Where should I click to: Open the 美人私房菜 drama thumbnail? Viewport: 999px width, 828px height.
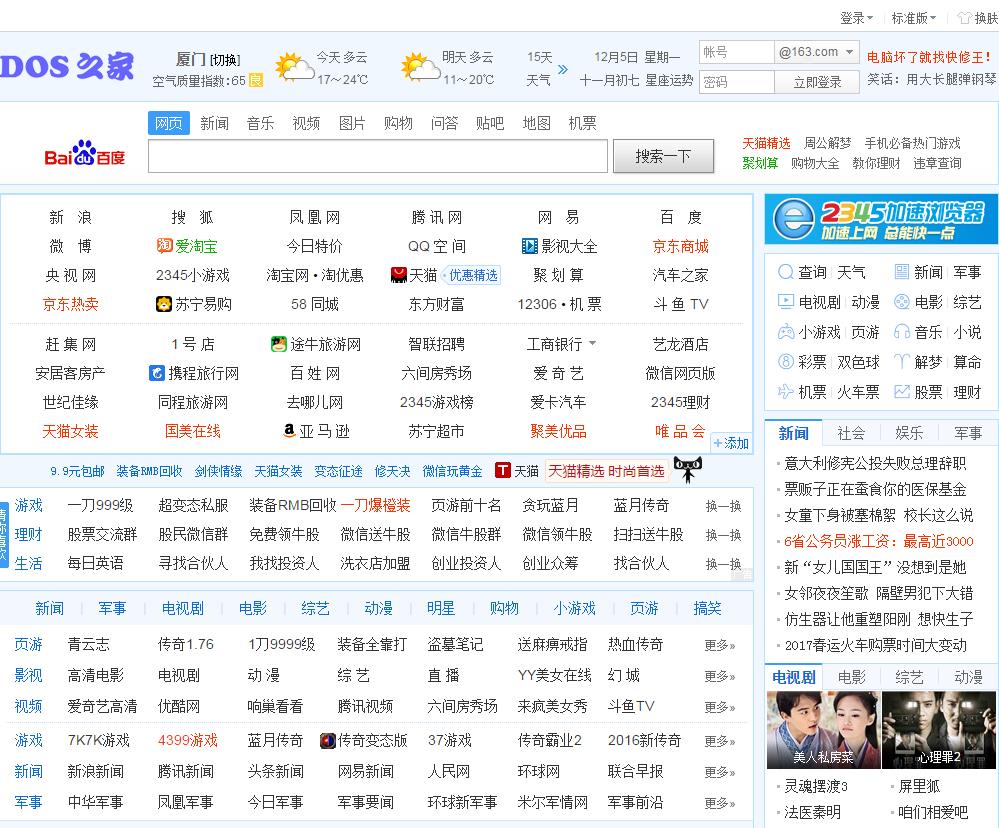(x=823, y=729)
